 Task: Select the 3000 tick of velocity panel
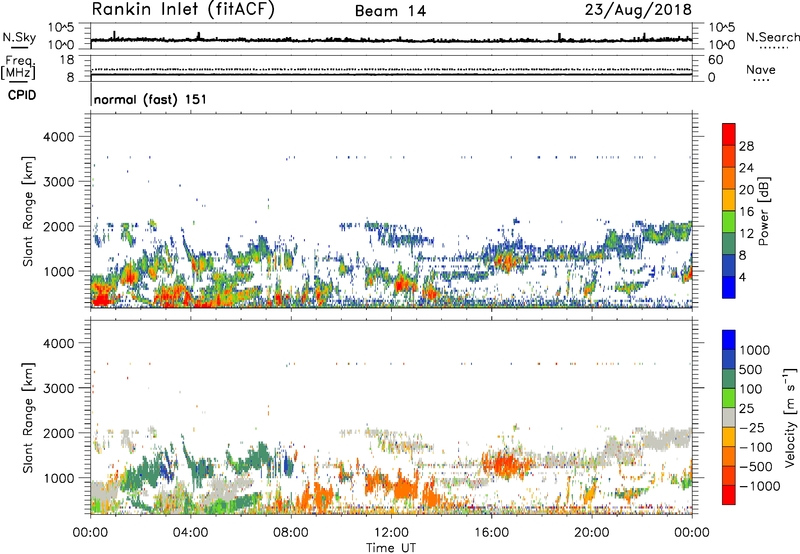[60, 388]
